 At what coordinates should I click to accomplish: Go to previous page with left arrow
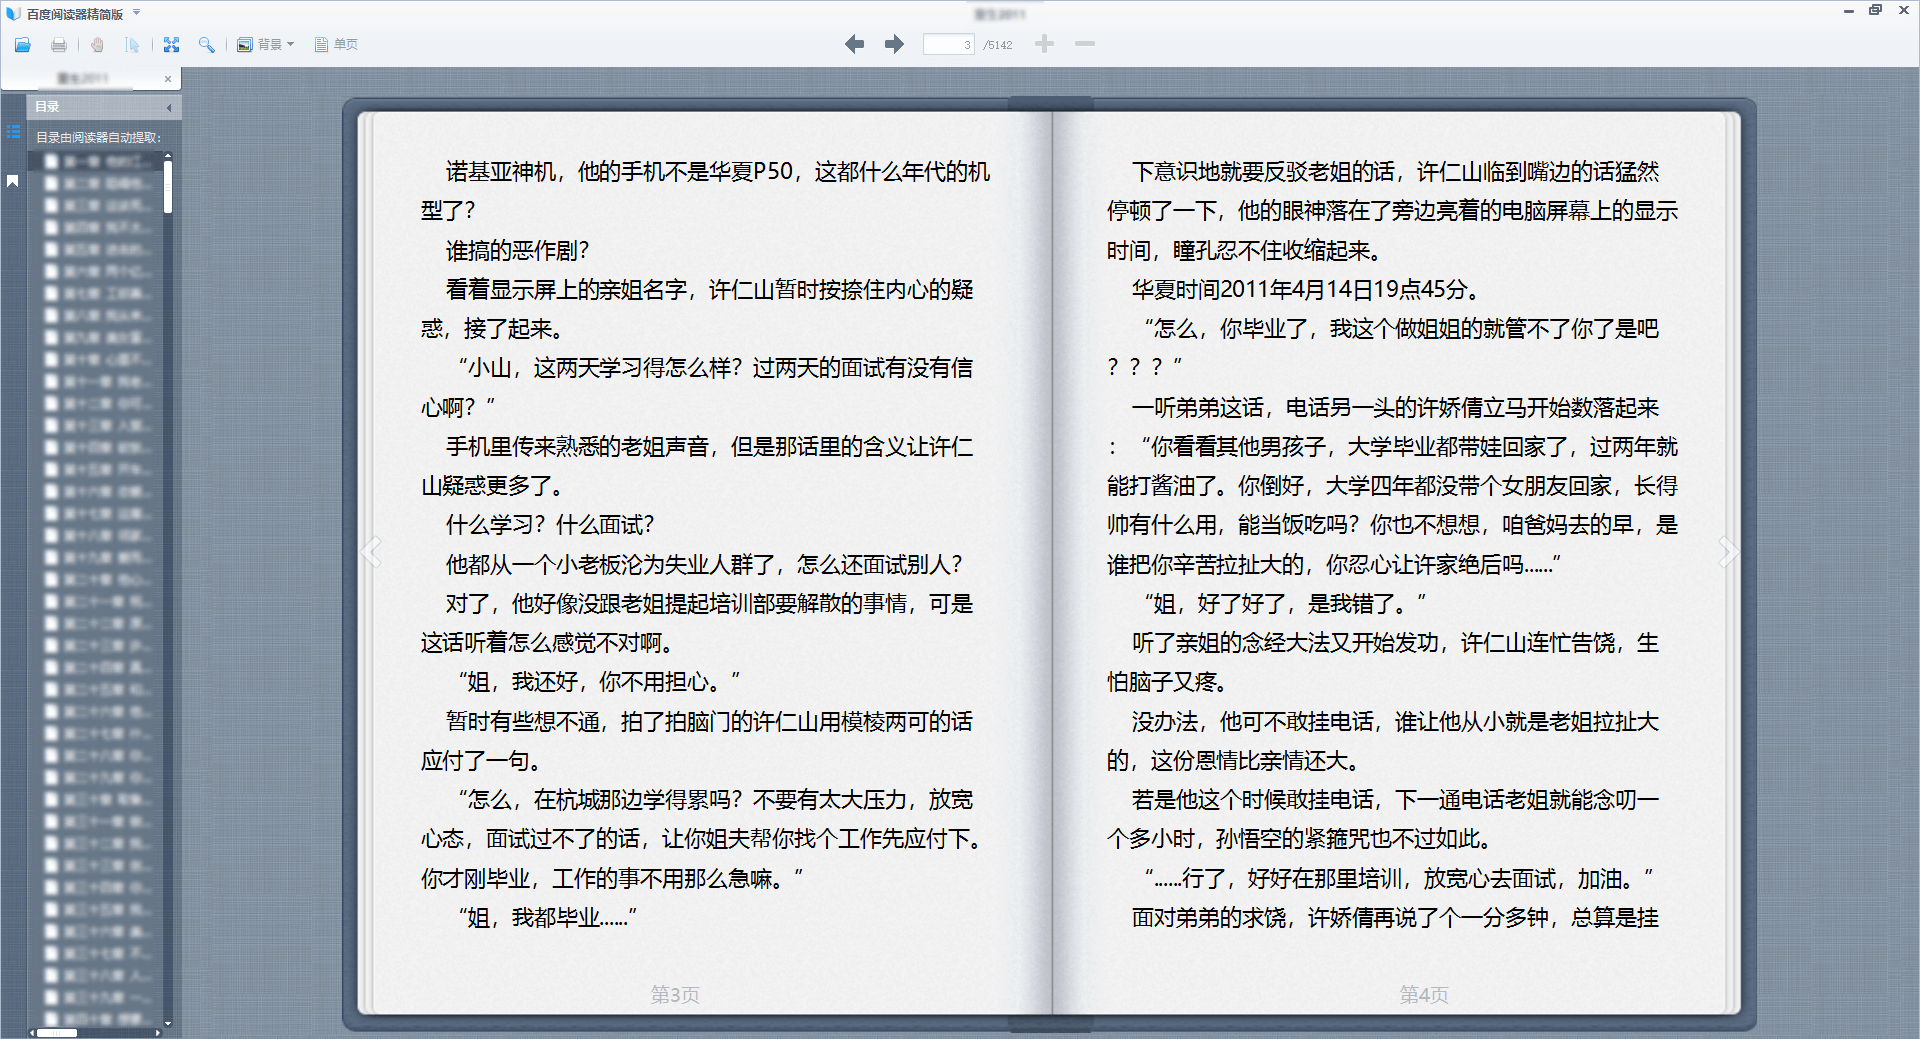click(x=854, y=44)
